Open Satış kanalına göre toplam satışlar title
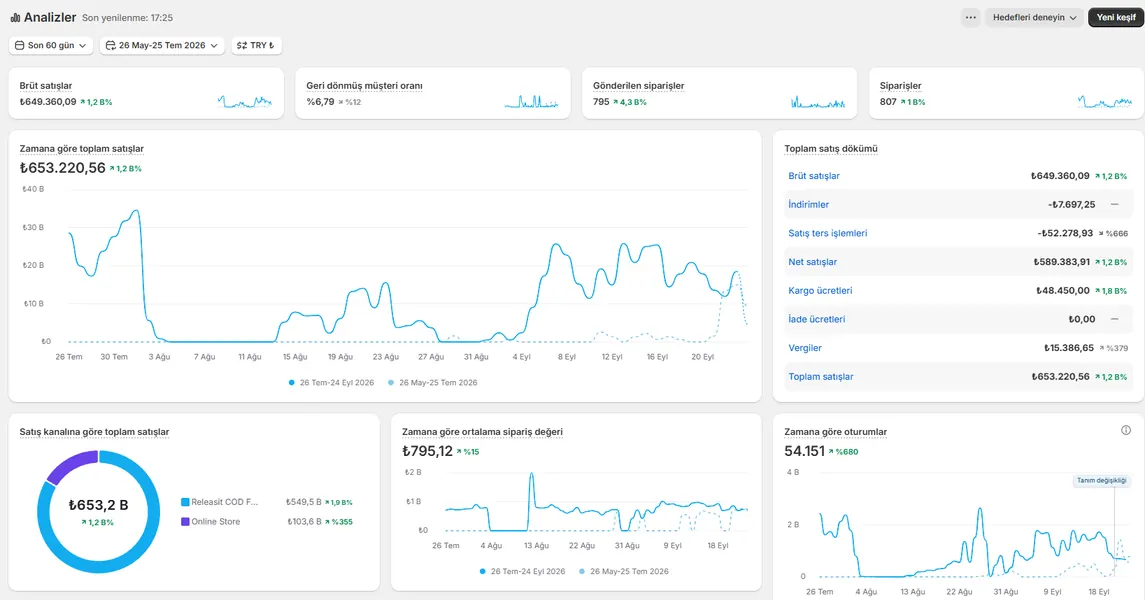Image resolution: width=1145 pixels, height=600 pixels. (94, 431)
